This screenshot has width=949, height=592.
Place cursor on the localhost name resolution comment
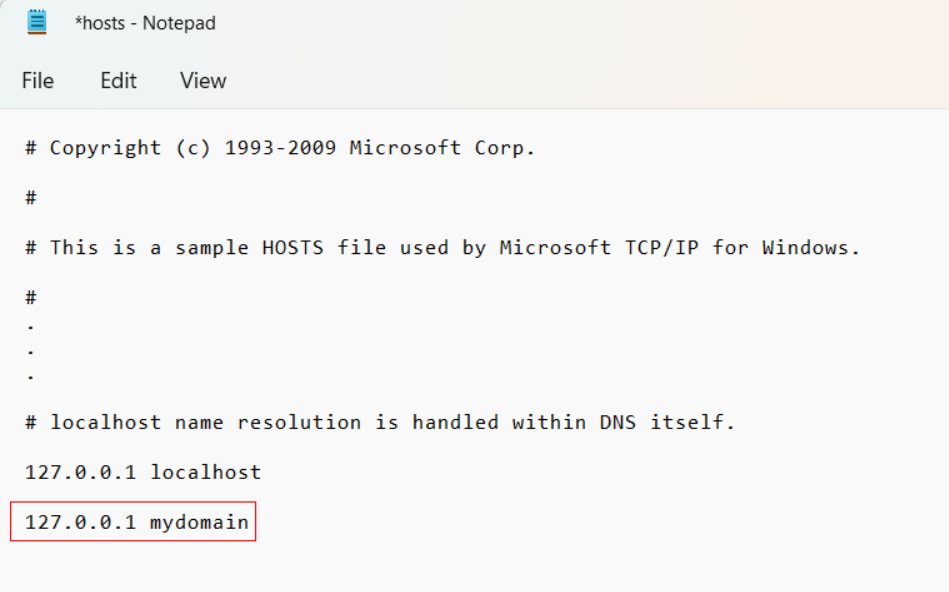pyautogui.click(x=380, y=422)
